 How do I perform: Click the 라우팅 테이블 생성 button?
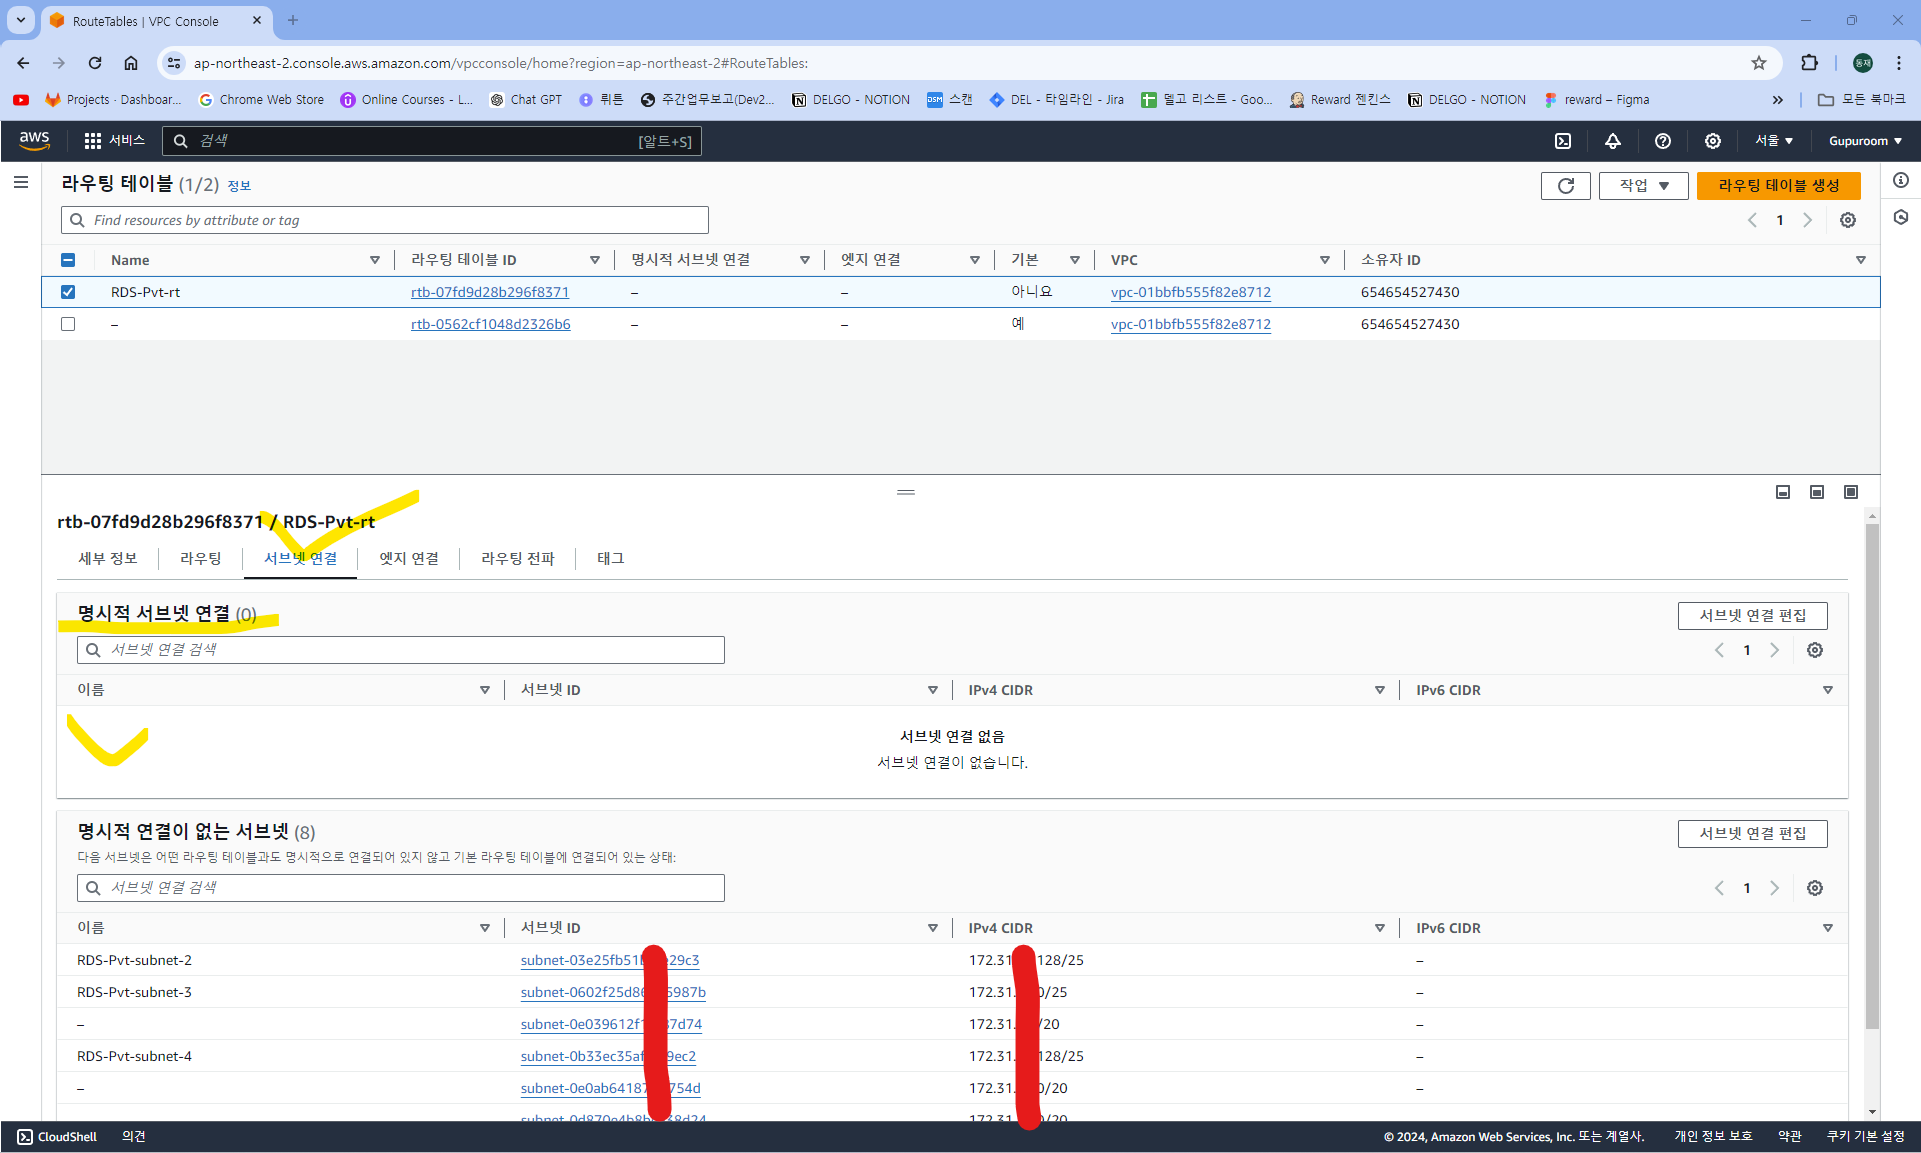(x=1778, y=186)
